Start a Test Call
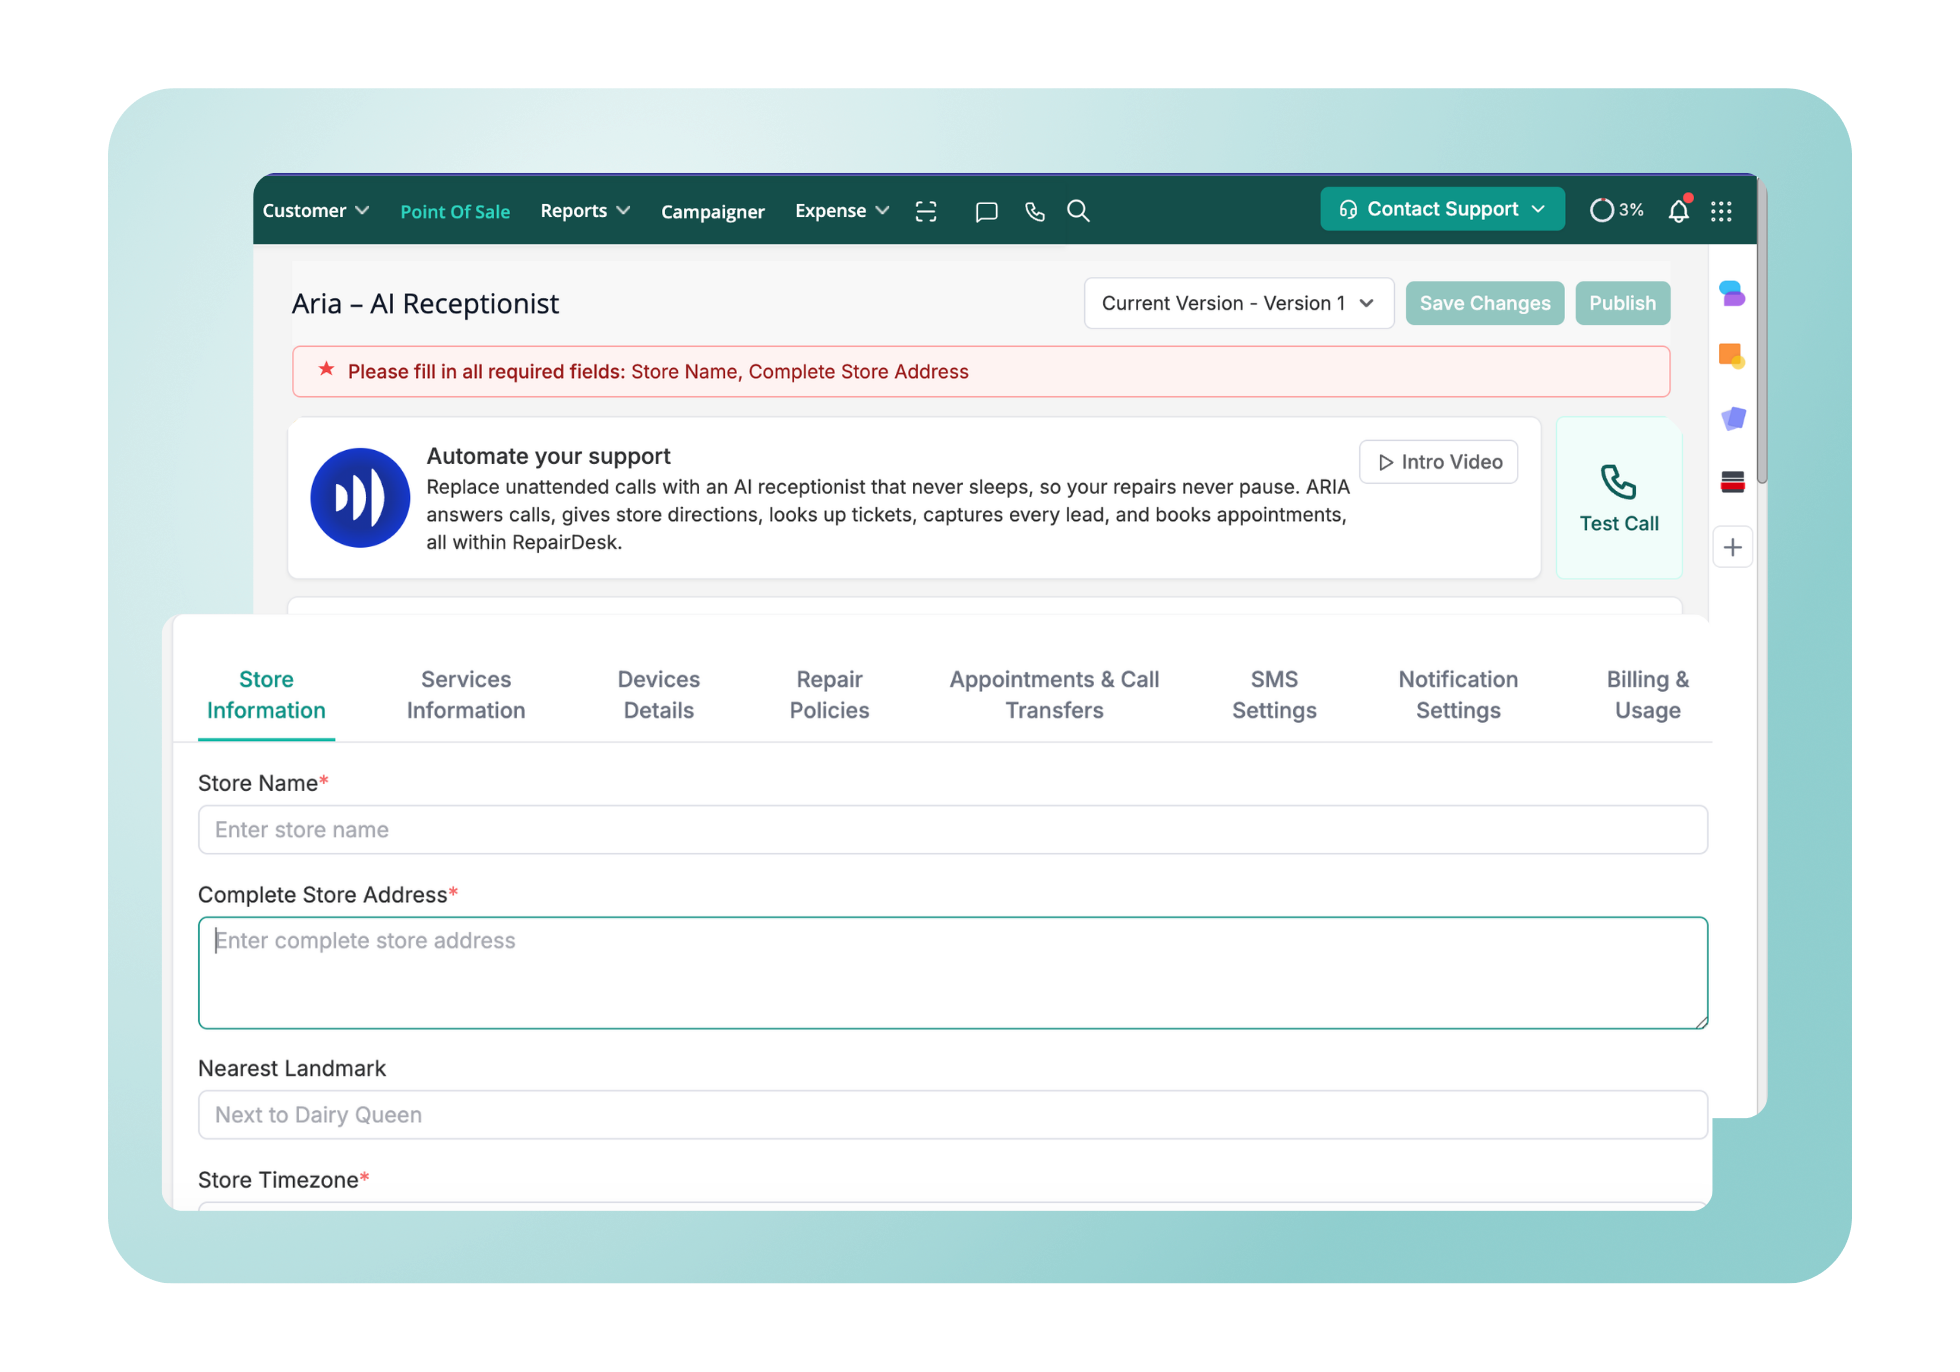The width and height of the screenshot is (1960, 1372). point(1619,497)
